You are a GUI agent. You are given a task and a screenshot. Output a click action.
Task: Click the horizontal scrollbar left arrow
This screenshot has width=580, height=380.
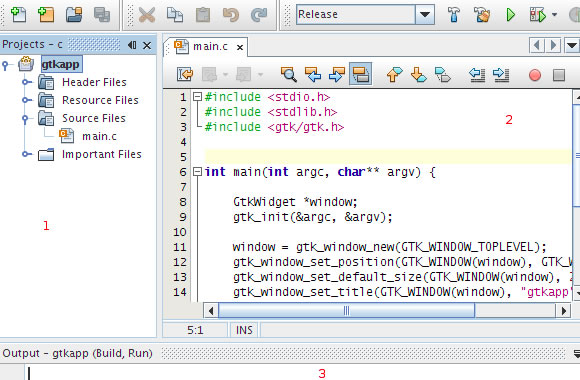pos(211,310)
